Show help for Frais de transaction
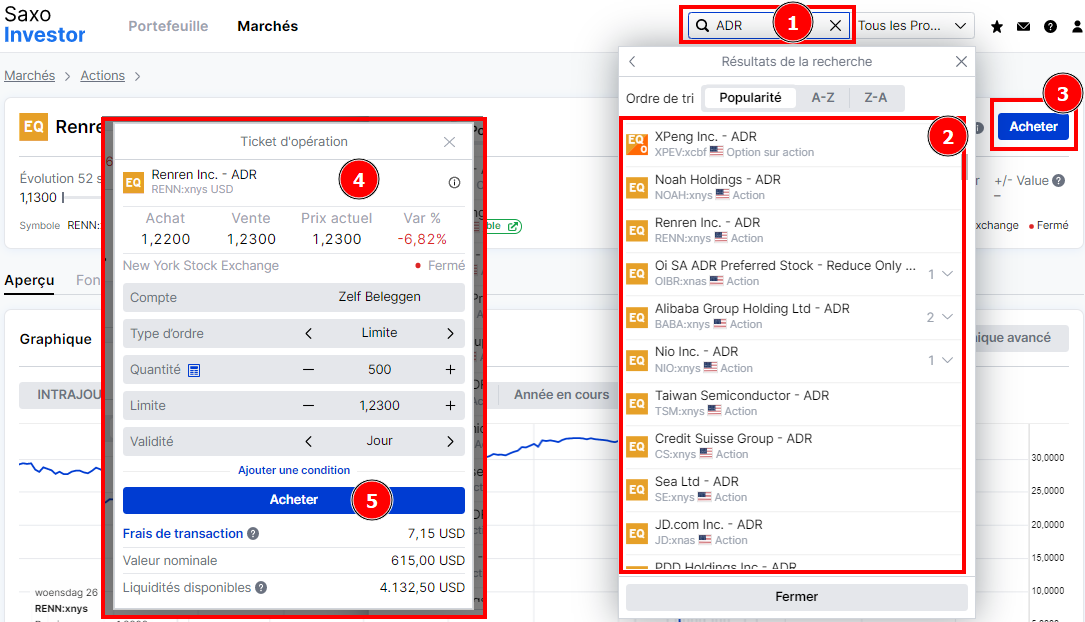Screen dimensions: 1085x622 (x=253, y=533)
